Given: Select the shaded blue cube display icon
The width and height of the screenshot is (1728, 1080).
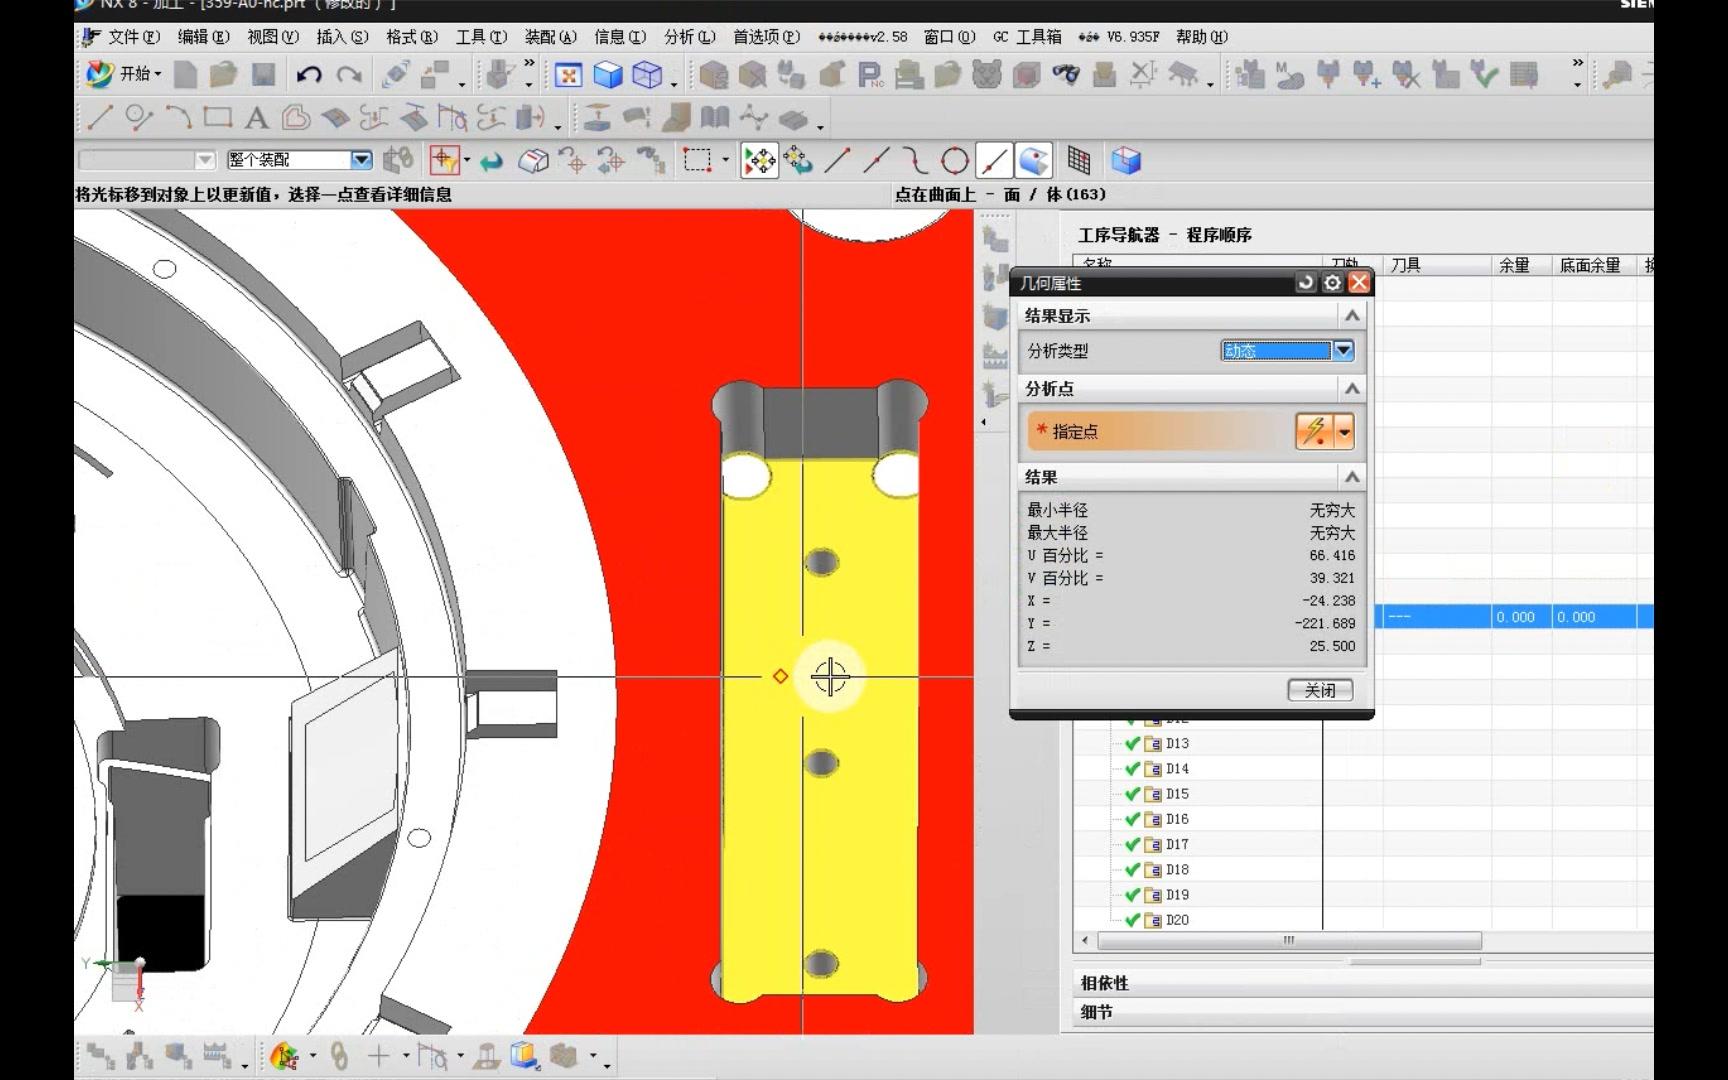Looking at the screenshot, I should pos(608,75).
